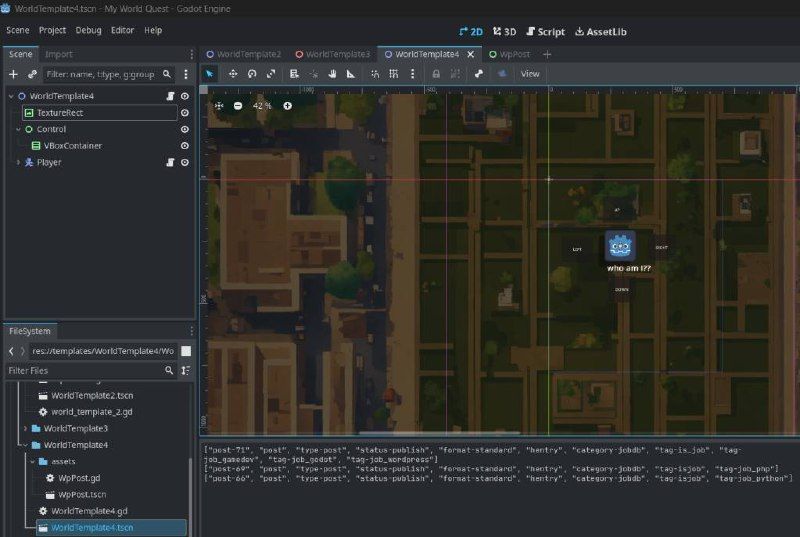800x537 pixels.
Task: Enable the Pan mode hand tool
Action: (332, 74)
